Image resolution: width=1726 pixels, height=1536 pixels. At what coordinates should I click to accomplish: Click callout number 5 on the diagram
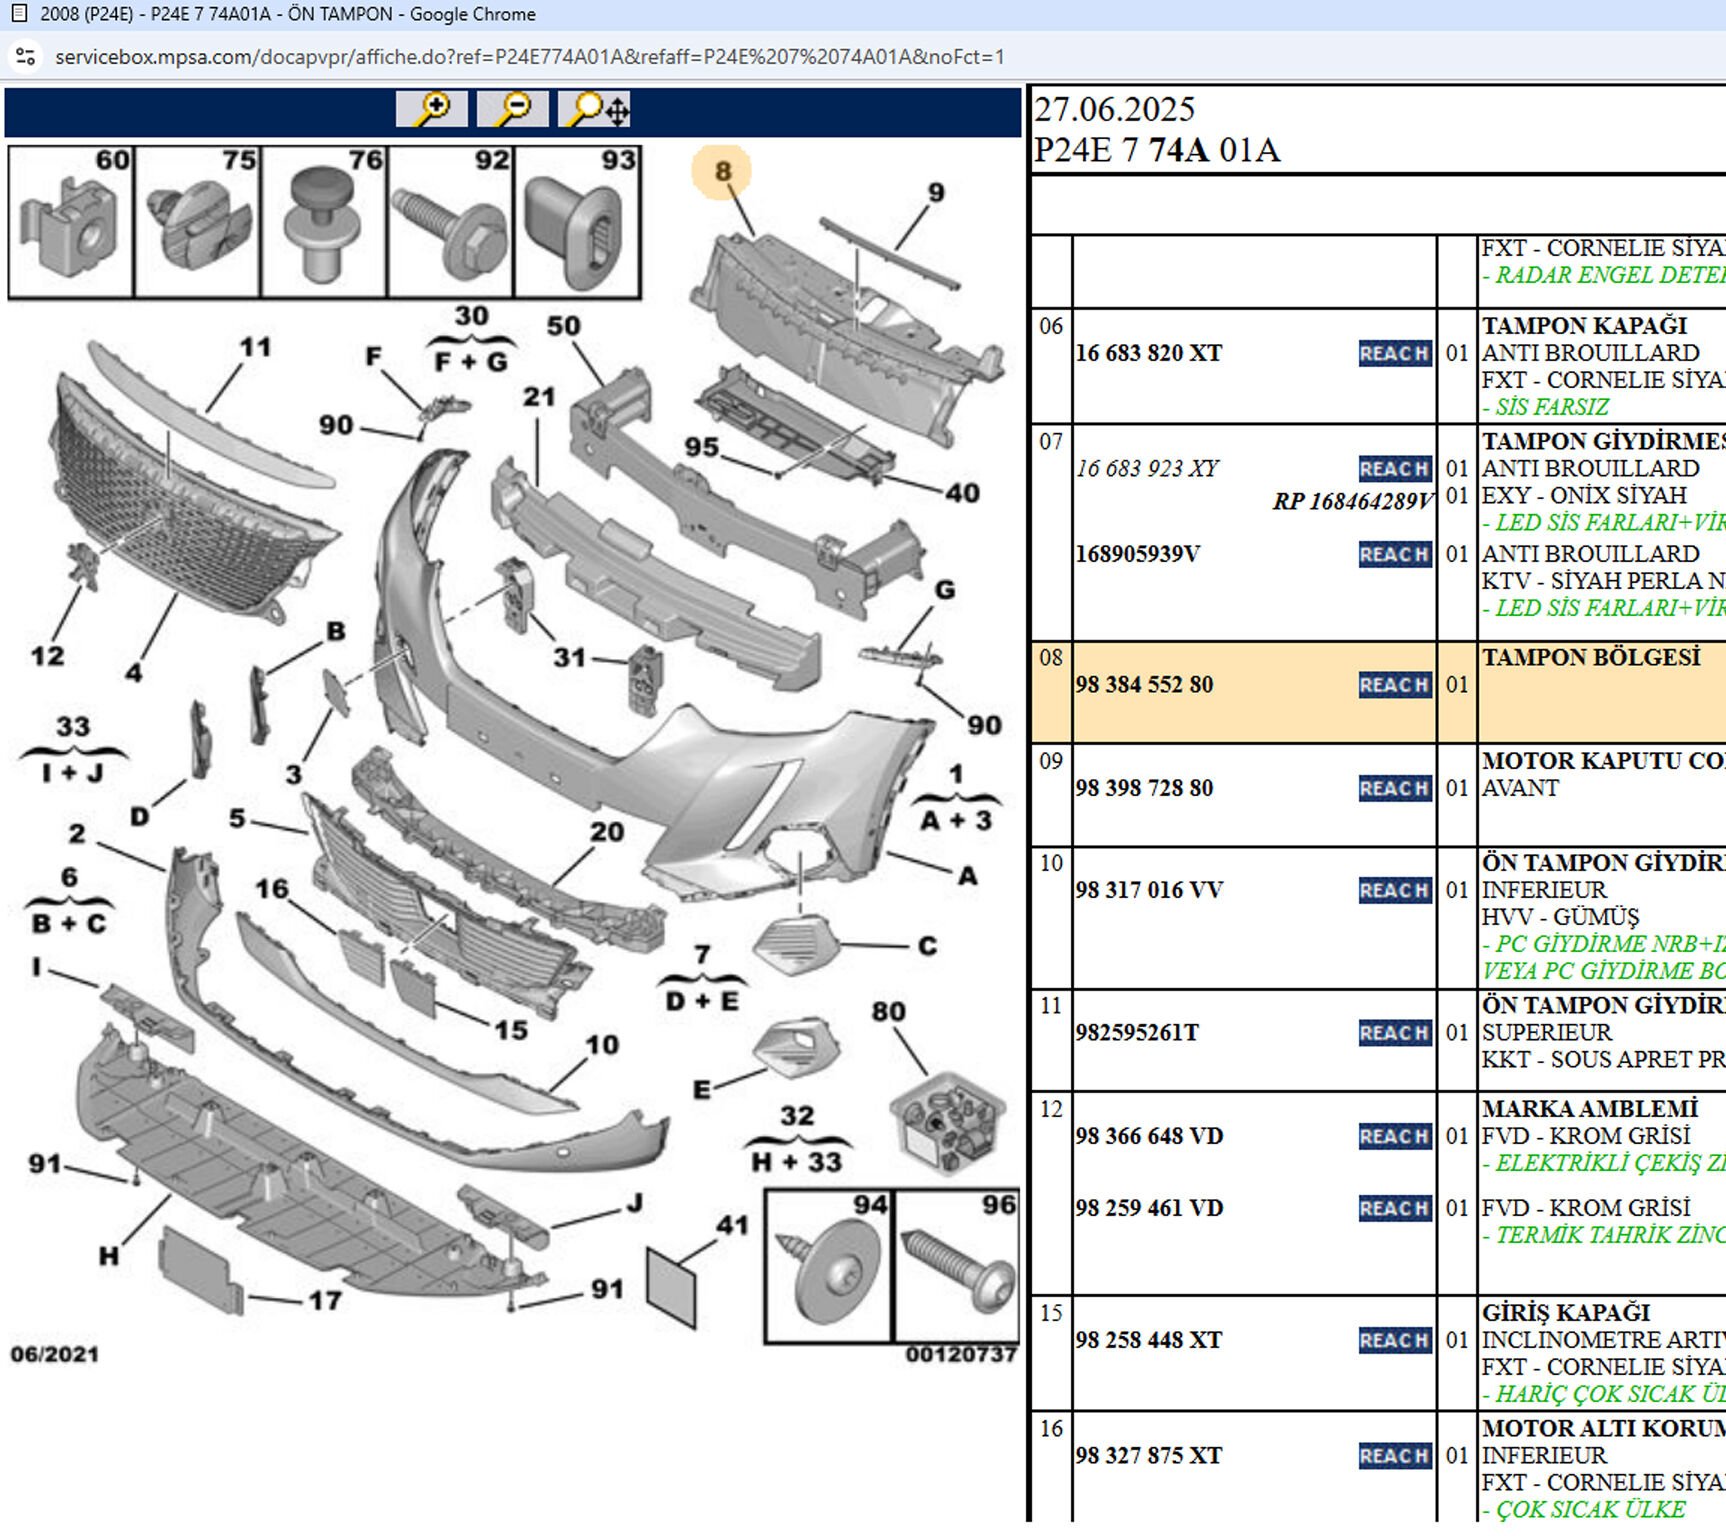[x=237, y=818]
